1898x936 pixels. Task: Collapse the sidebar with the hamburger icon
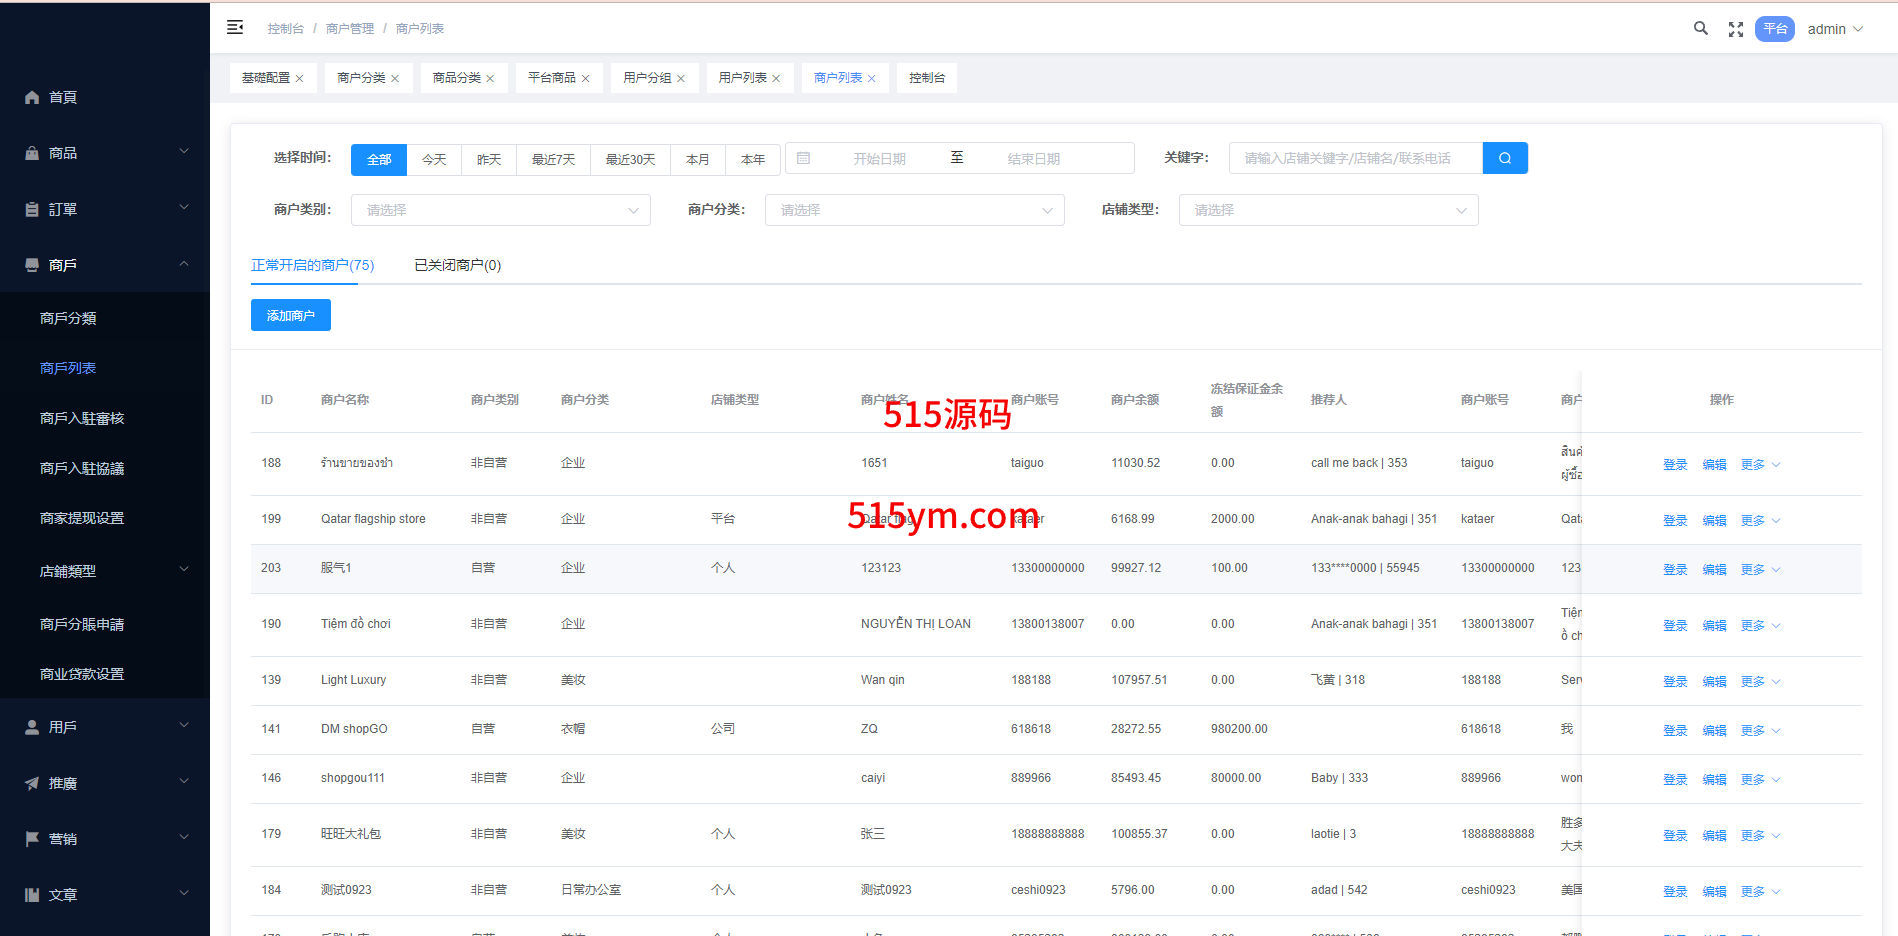tap(235, 28)
